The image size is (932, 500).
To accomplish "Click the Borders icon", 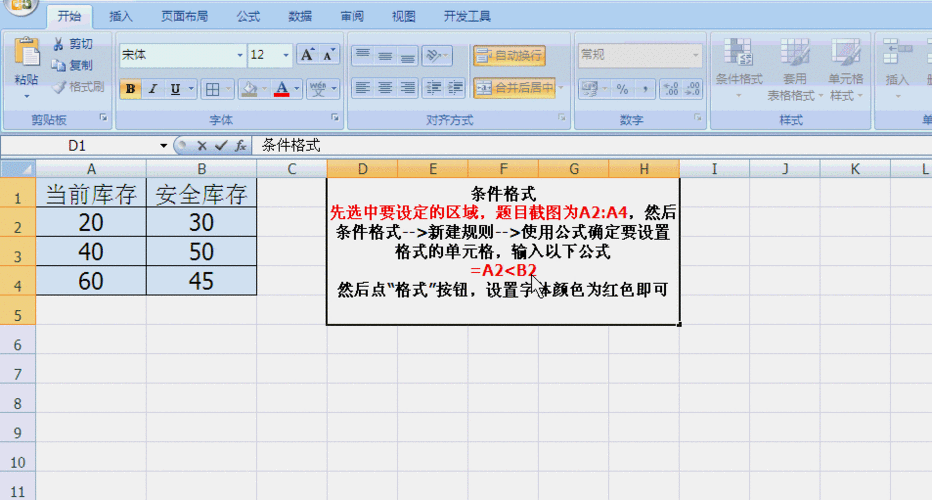I will pyautogui.click(x=212, y=89).
